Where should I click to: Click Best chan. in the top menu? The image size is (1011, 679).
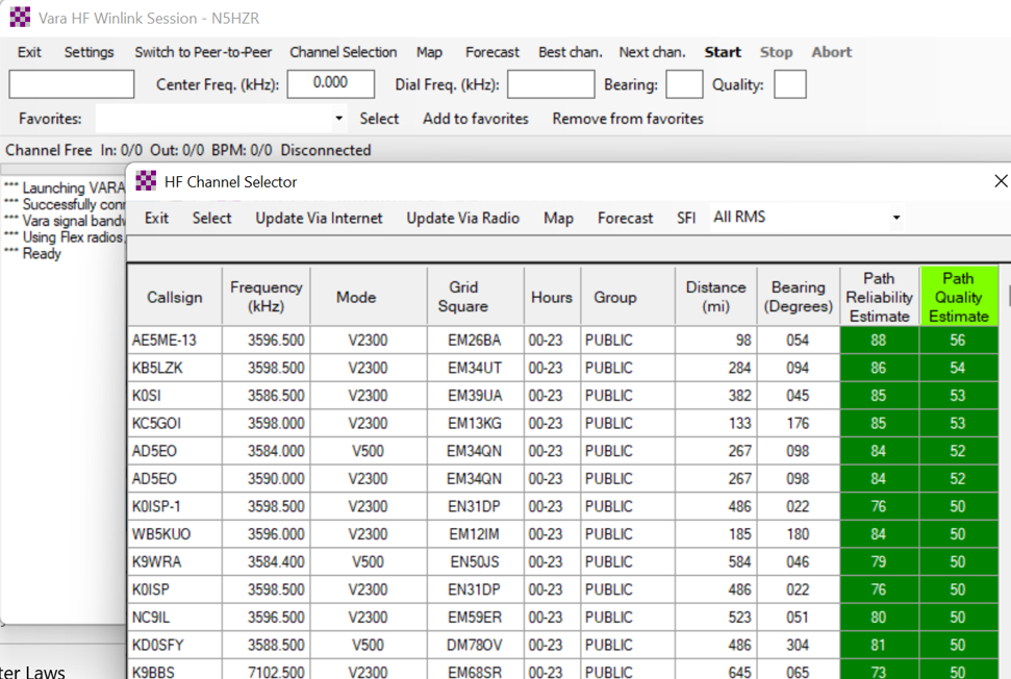tap(570, 52)
